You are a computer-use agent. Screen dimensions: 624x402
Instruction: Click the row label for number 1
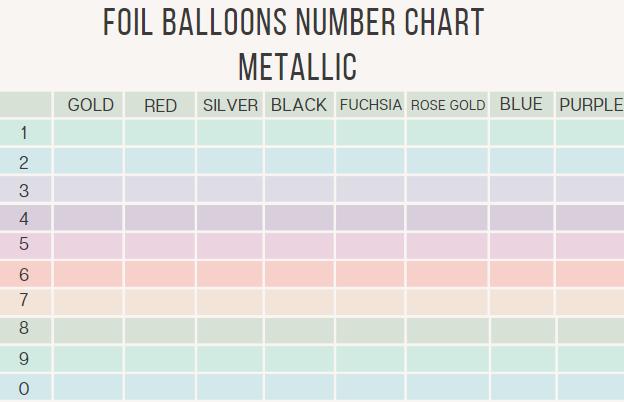[24, 133]
